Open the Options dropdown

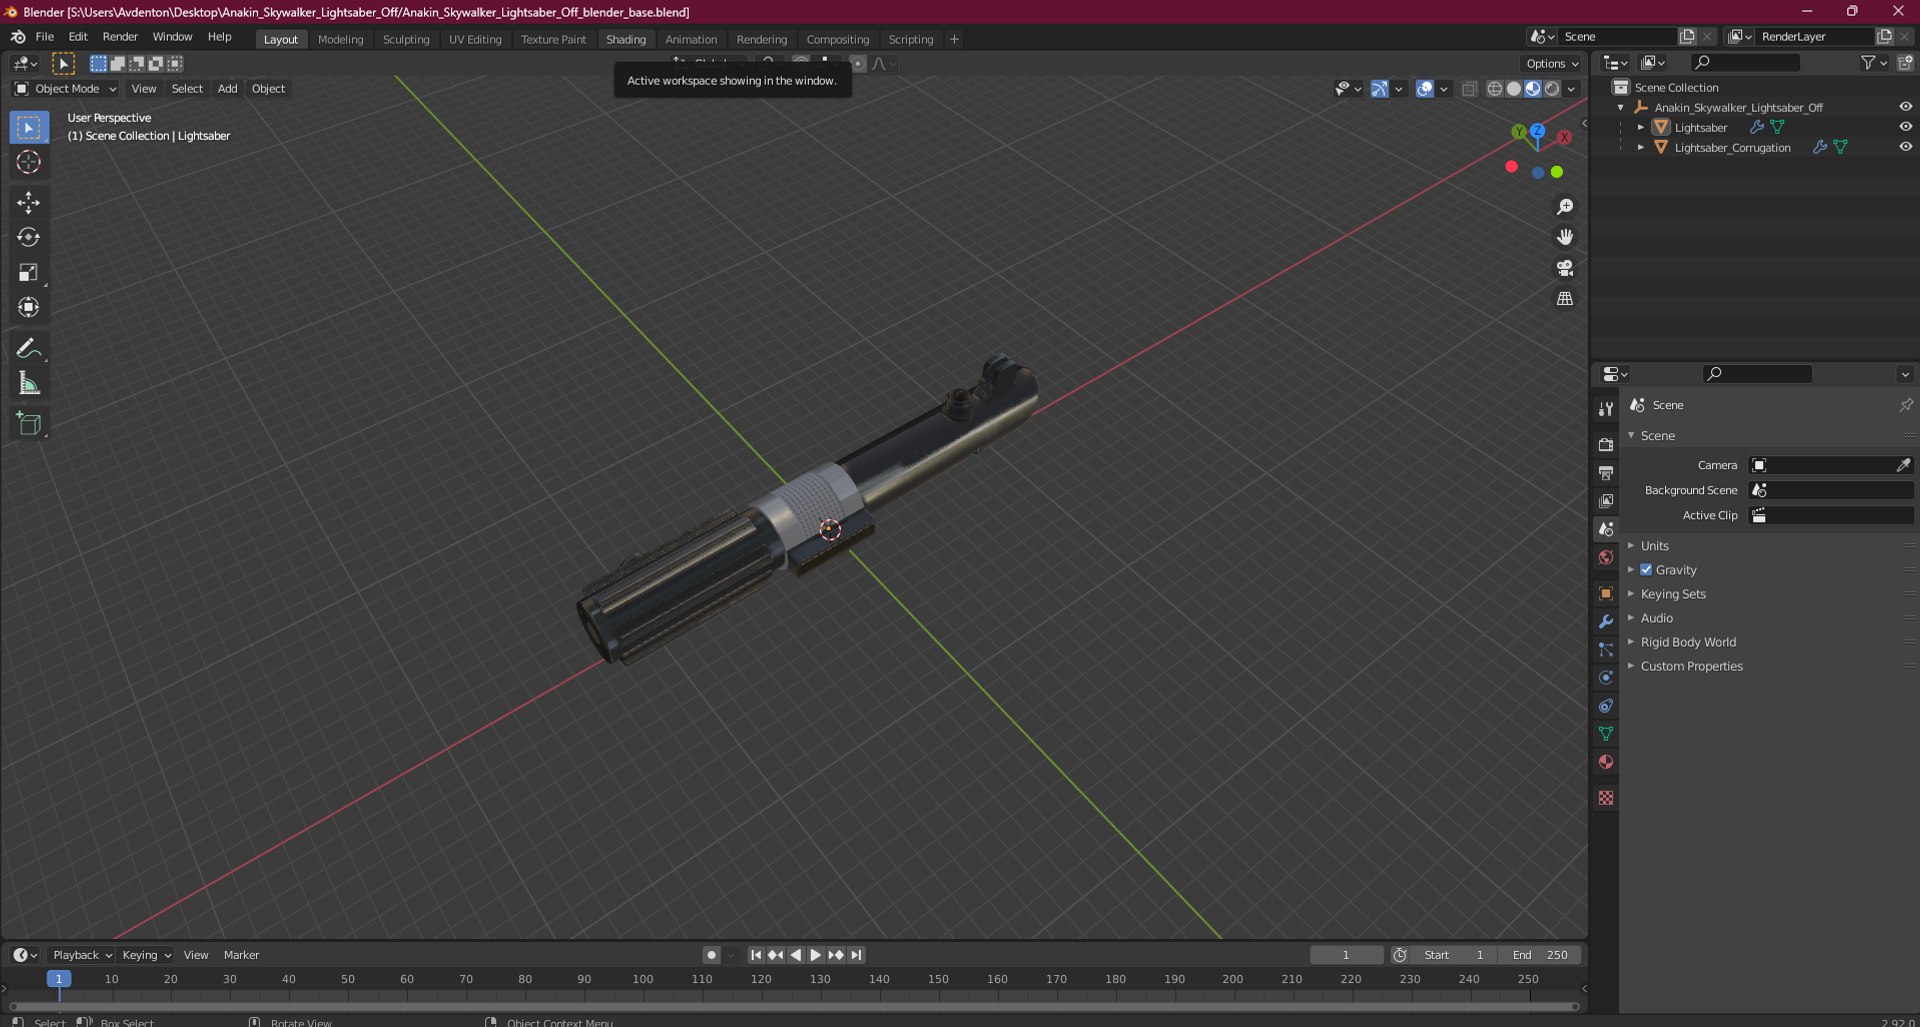pyautogui.click(x=1552, y=63)
